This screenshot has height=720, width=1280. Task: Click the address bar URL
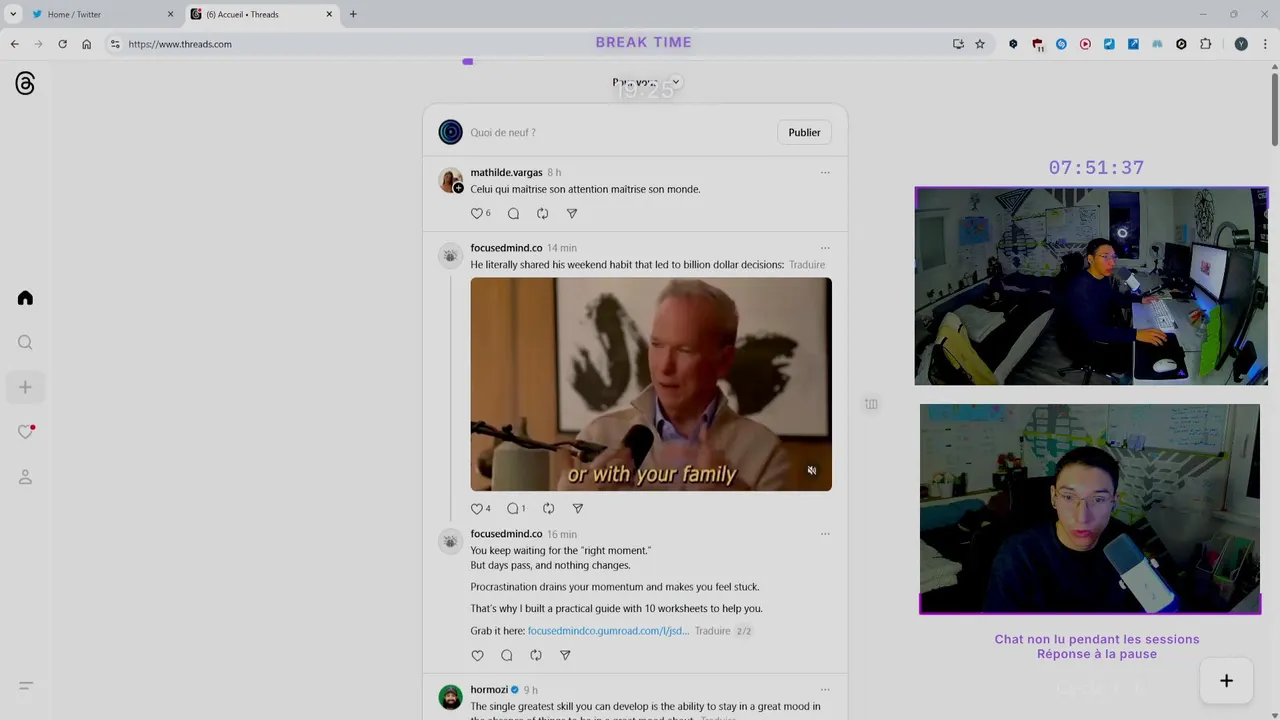point(180,44)
